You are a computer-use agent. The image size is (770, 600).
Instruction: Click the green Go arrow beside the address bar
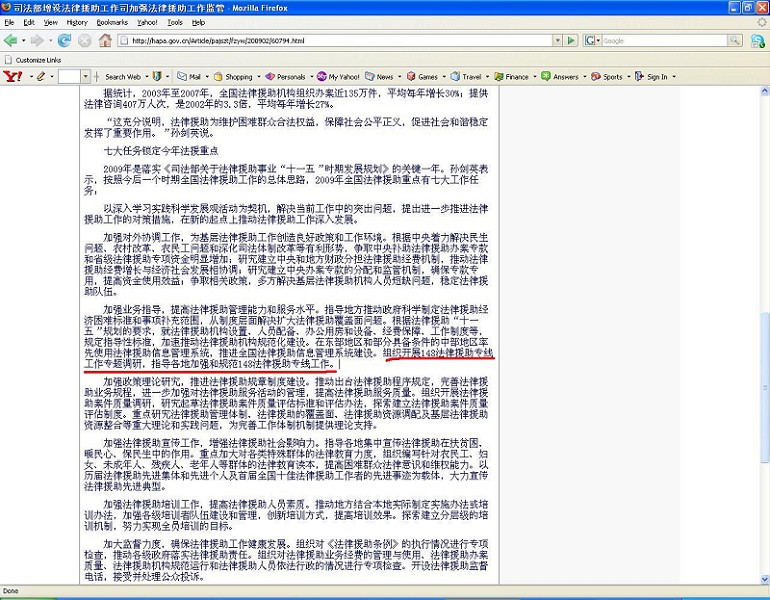point(571,40)
